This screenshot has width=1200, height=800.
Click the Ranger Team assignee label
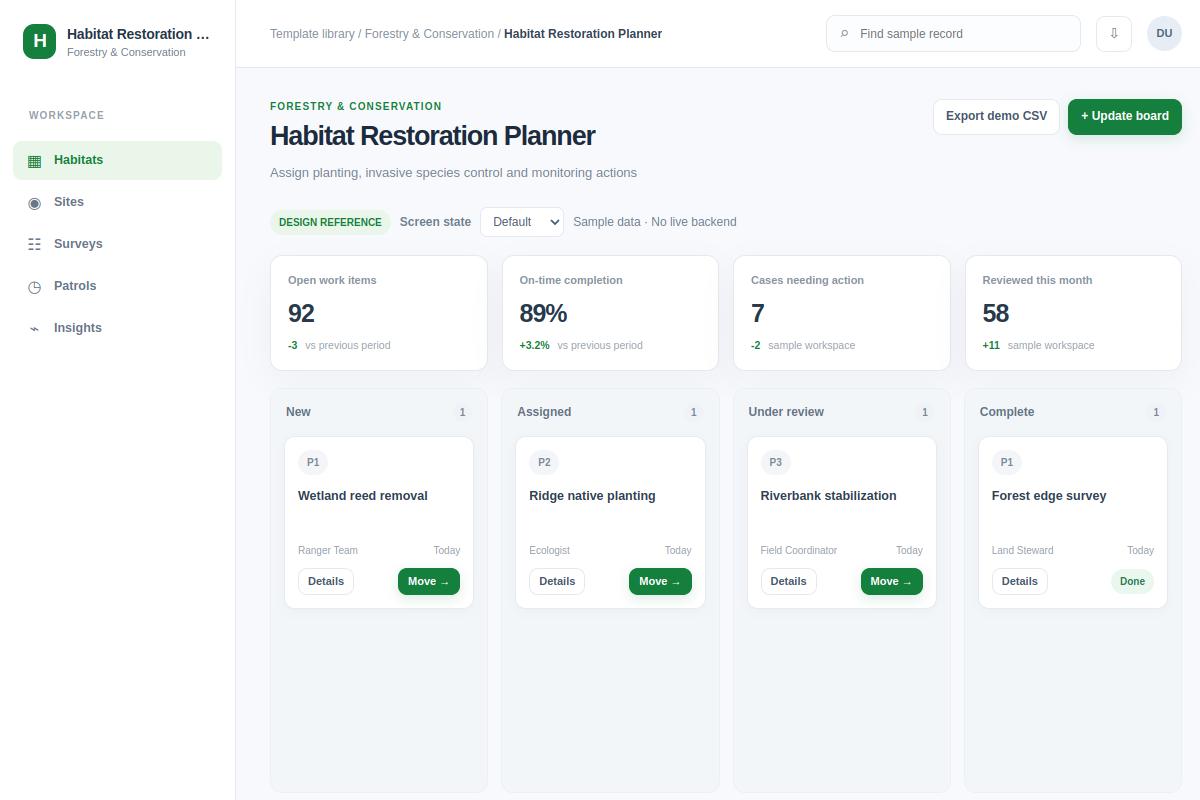[x=328, y=551]
